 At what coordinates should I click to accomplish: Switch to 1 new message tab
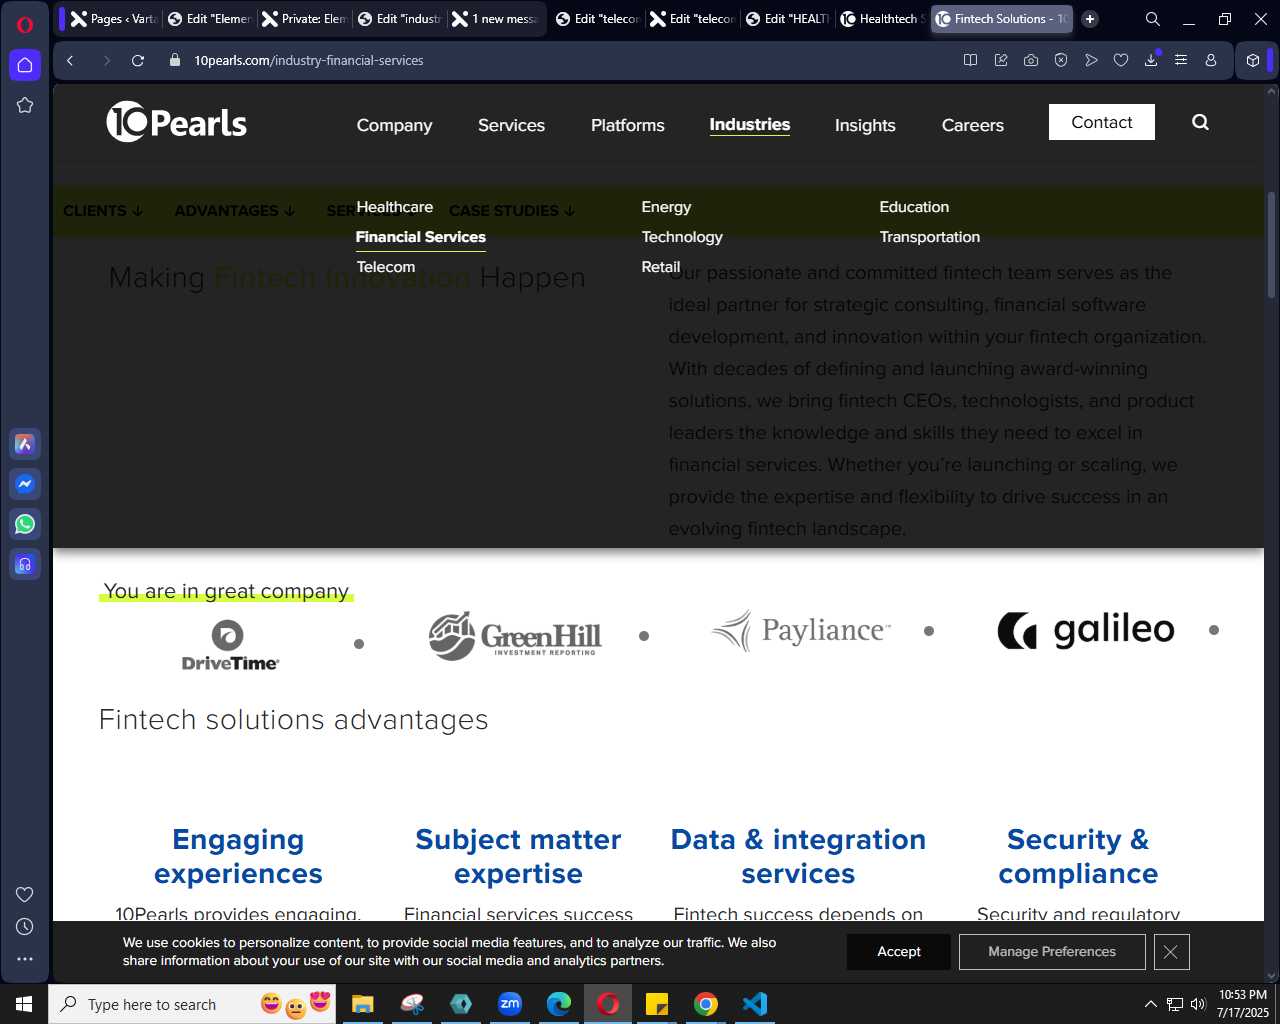tap(495, 19)
